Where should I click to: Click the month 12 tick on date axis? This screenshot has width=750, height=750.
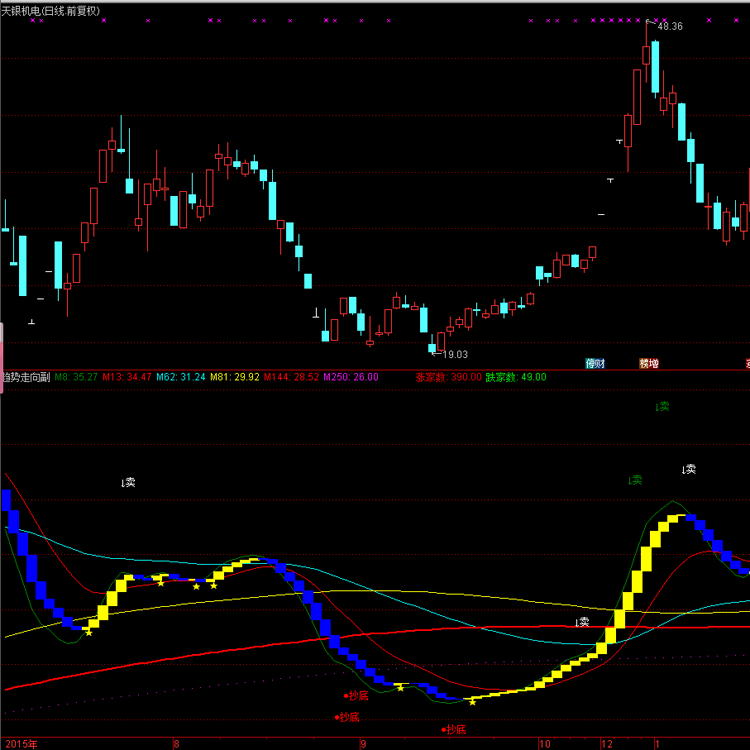pyautogui.click(x=606, y=743)
